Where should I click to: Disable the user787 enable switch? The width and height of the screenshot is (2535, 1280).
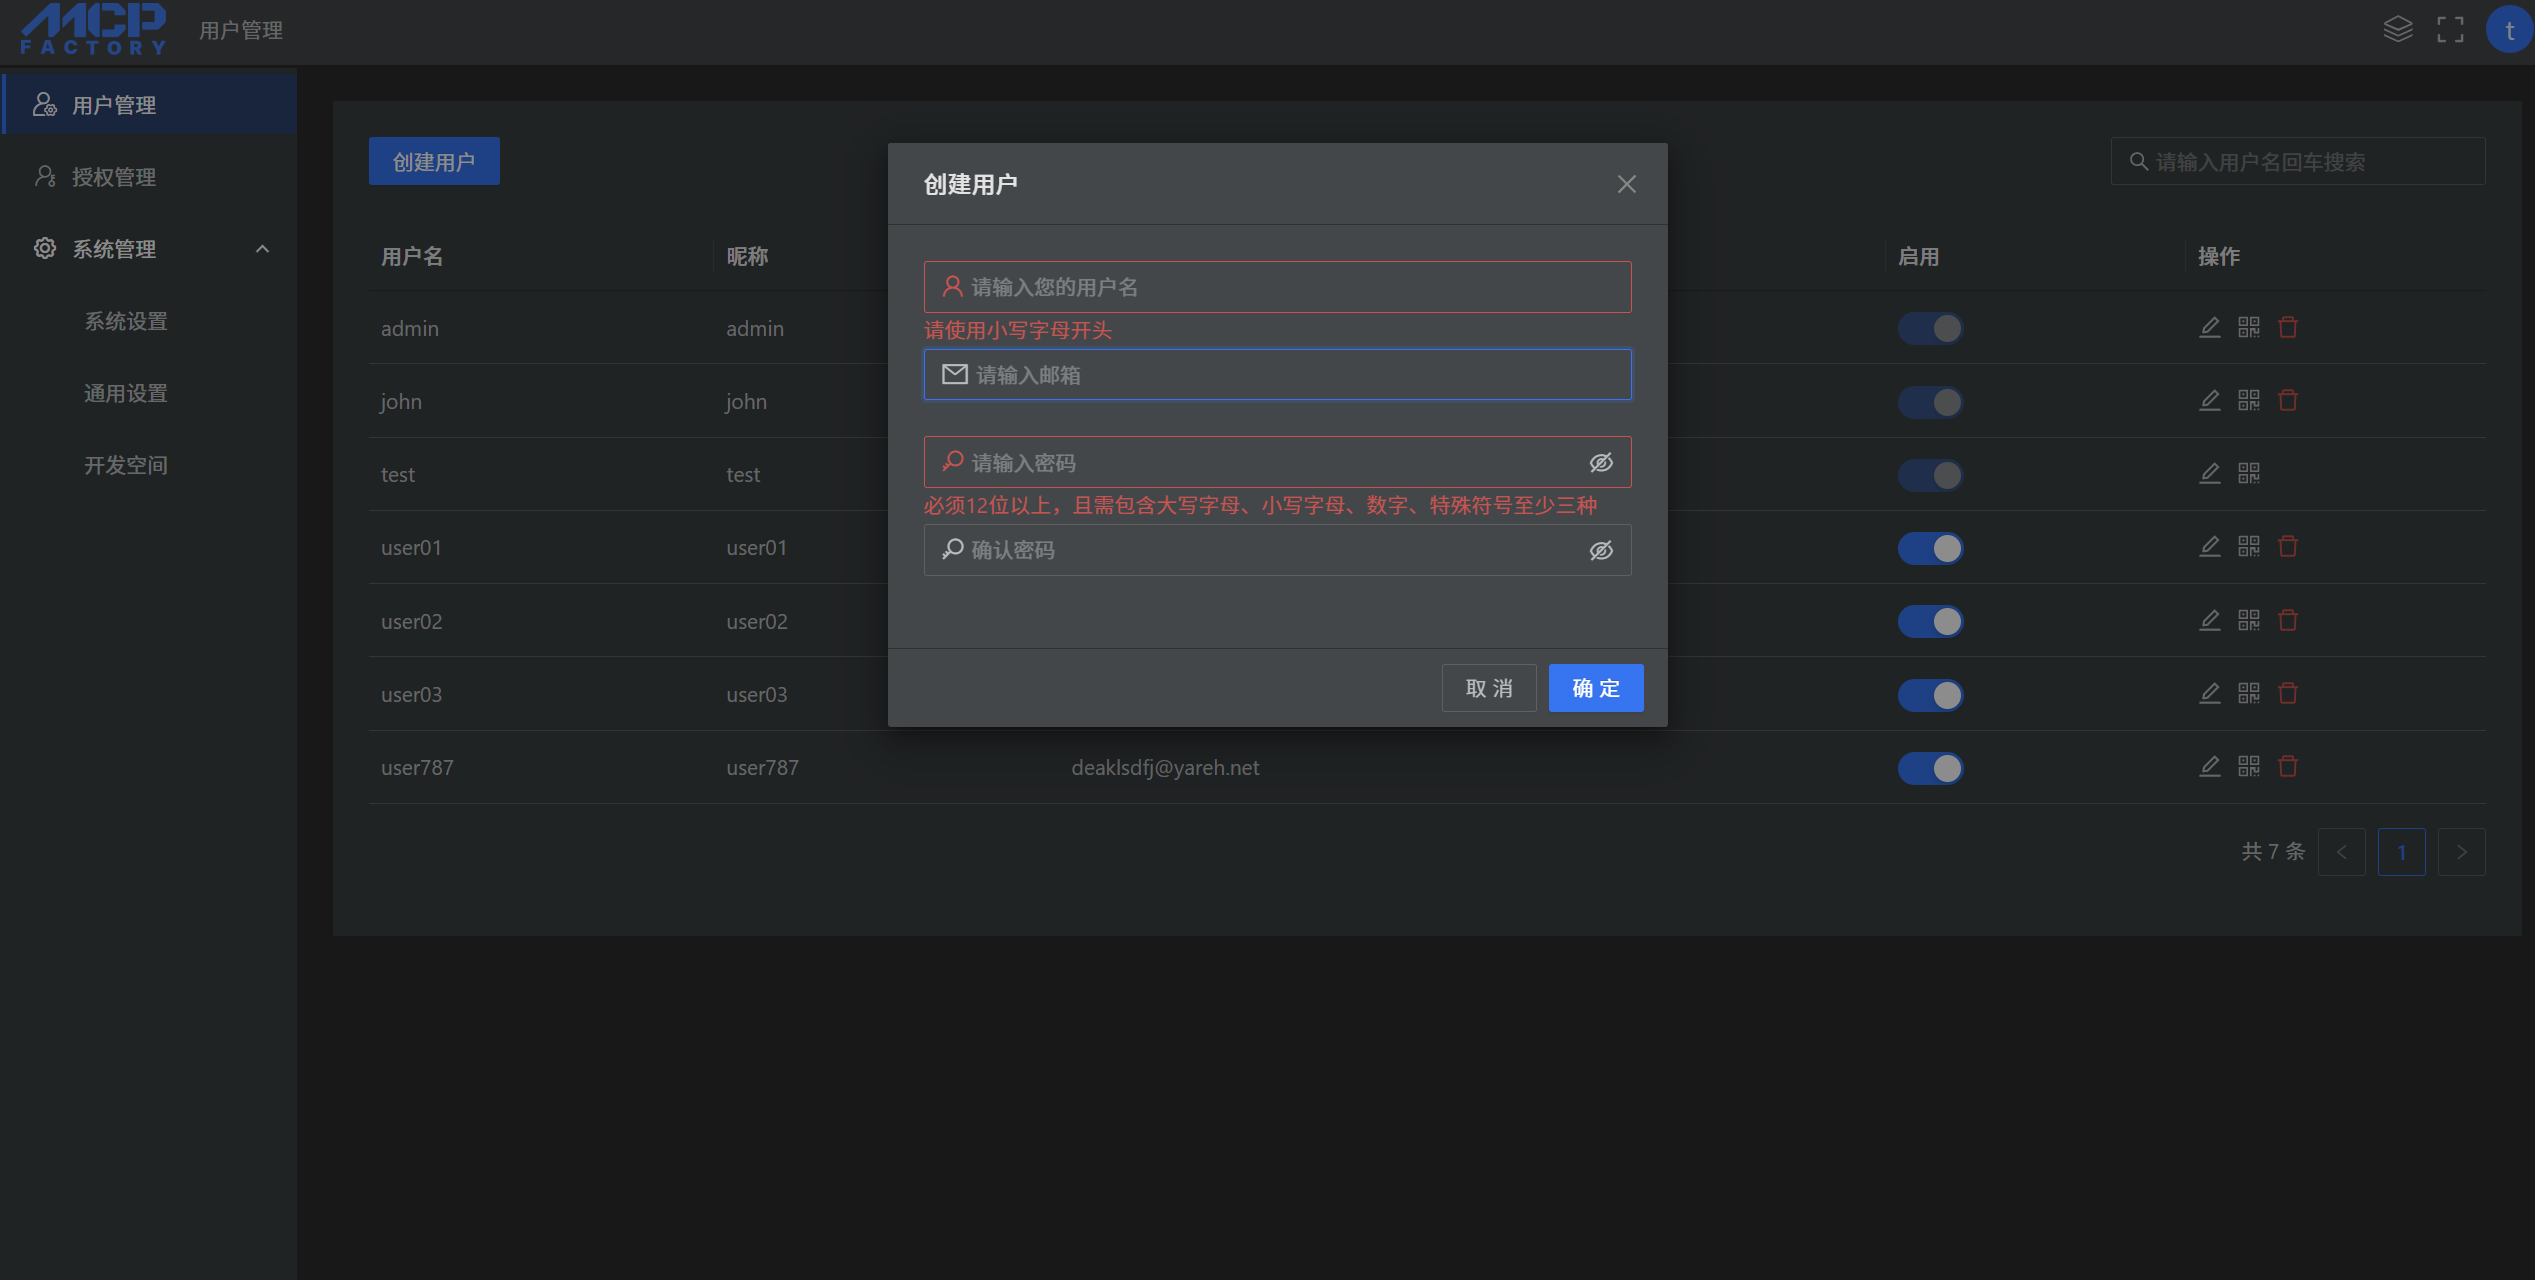[1930, 768]
